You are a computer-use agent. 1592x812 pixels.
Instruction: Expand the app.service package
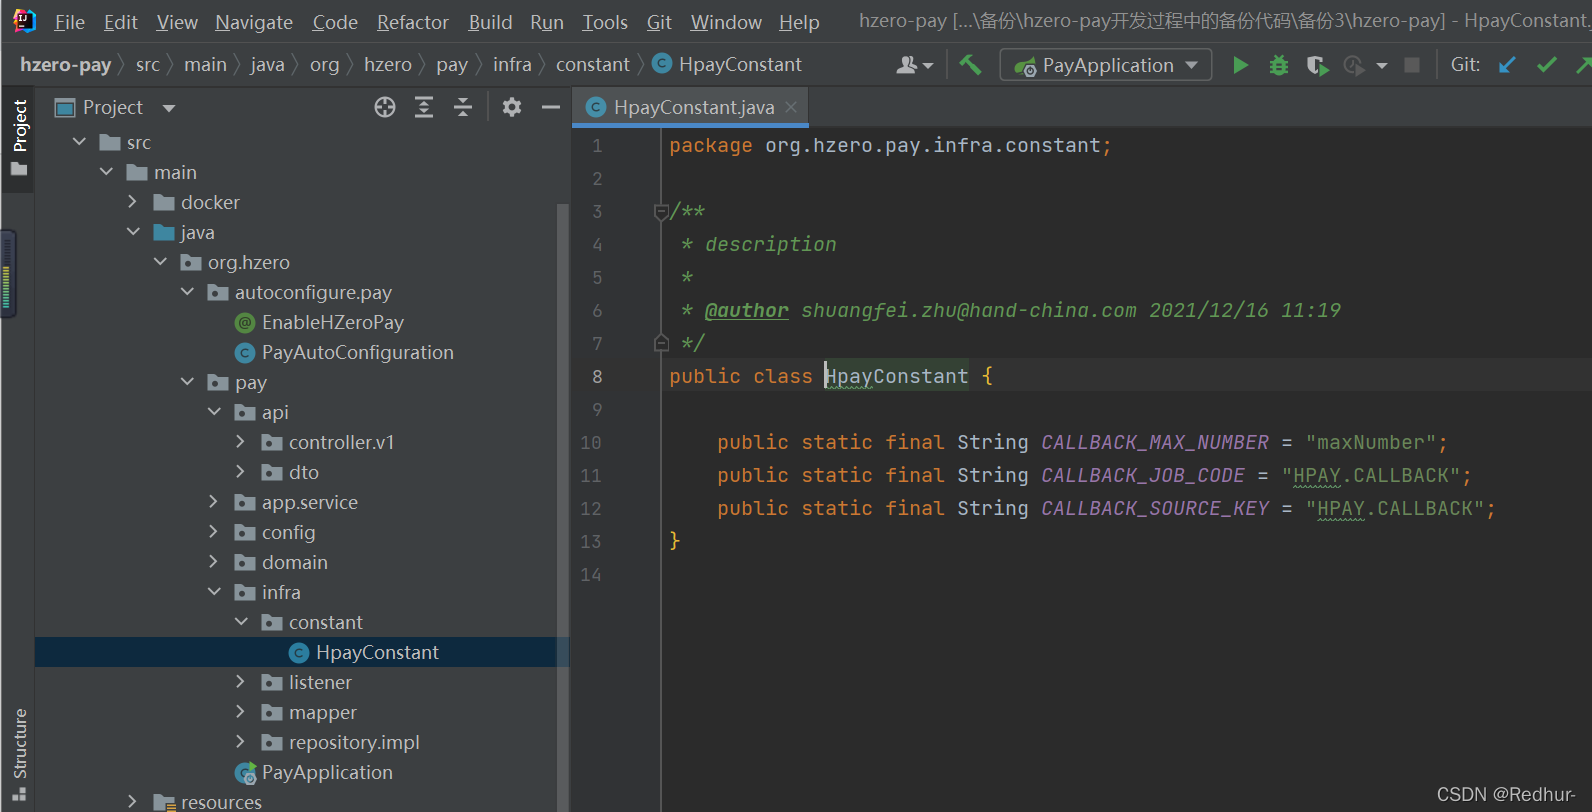[x=213, y=502]
